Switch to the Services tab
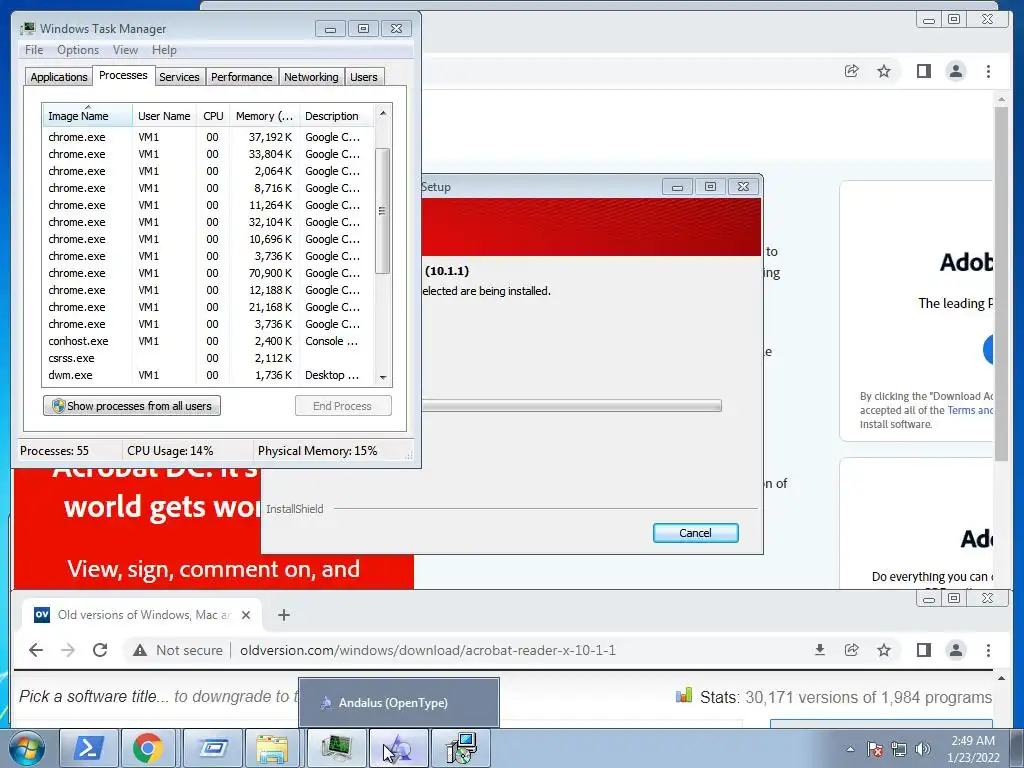This screenshot has width=1024, height=768. pyautogui.click(x=179, y=77)
